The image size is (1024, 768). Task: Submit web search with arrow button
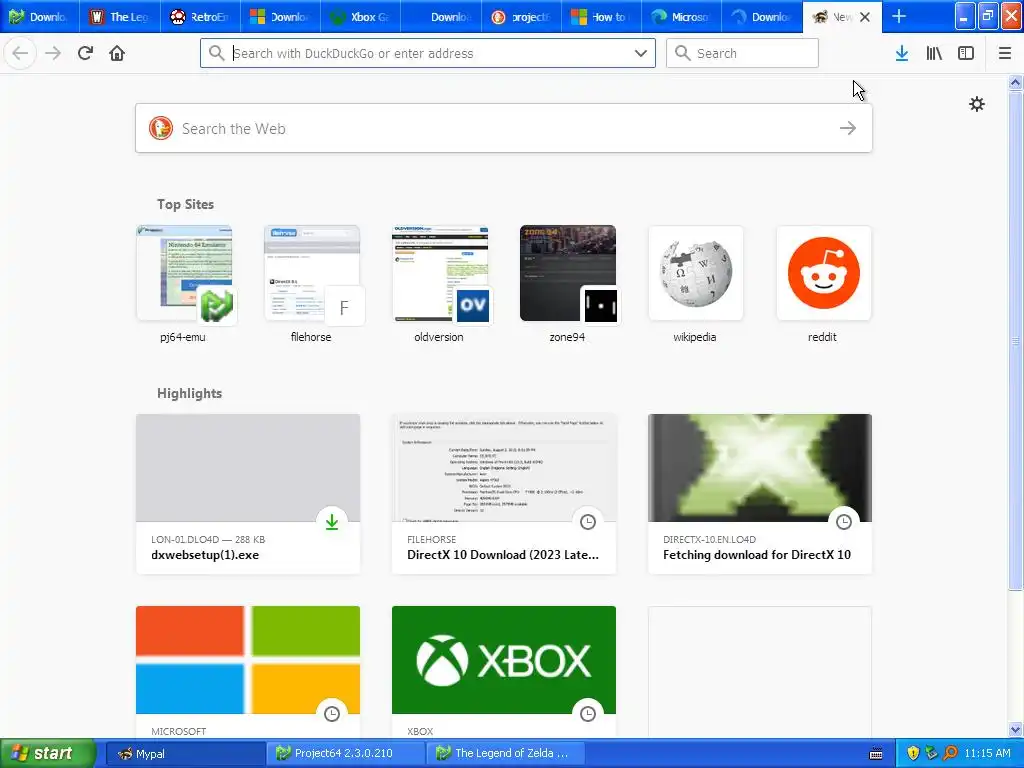pyautogui.click(x=848, y=128)
